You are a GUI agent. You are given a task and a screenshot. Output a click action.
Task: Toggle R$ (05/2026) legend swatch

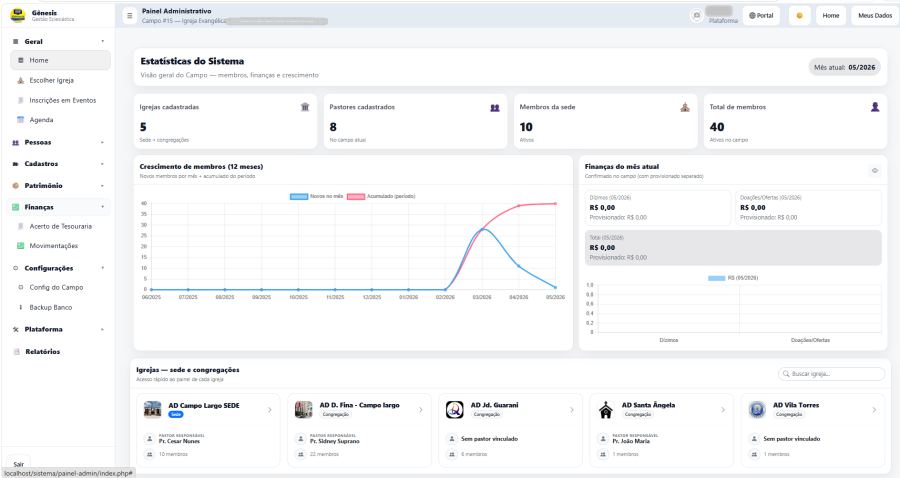coord(716,278)
